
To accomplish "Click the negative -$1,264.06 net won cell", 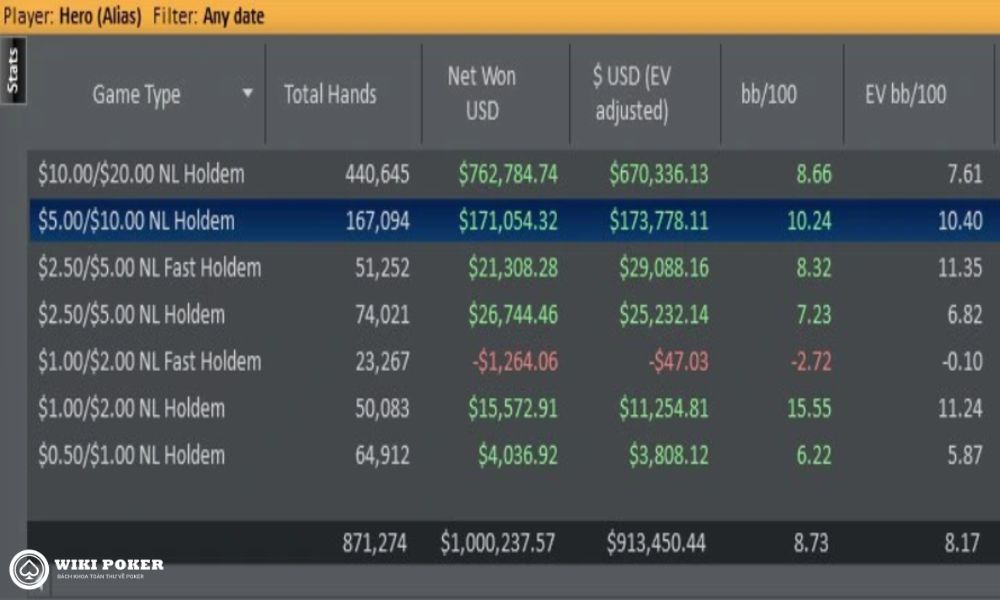I will pyautogui.click(x=515, y=362).
